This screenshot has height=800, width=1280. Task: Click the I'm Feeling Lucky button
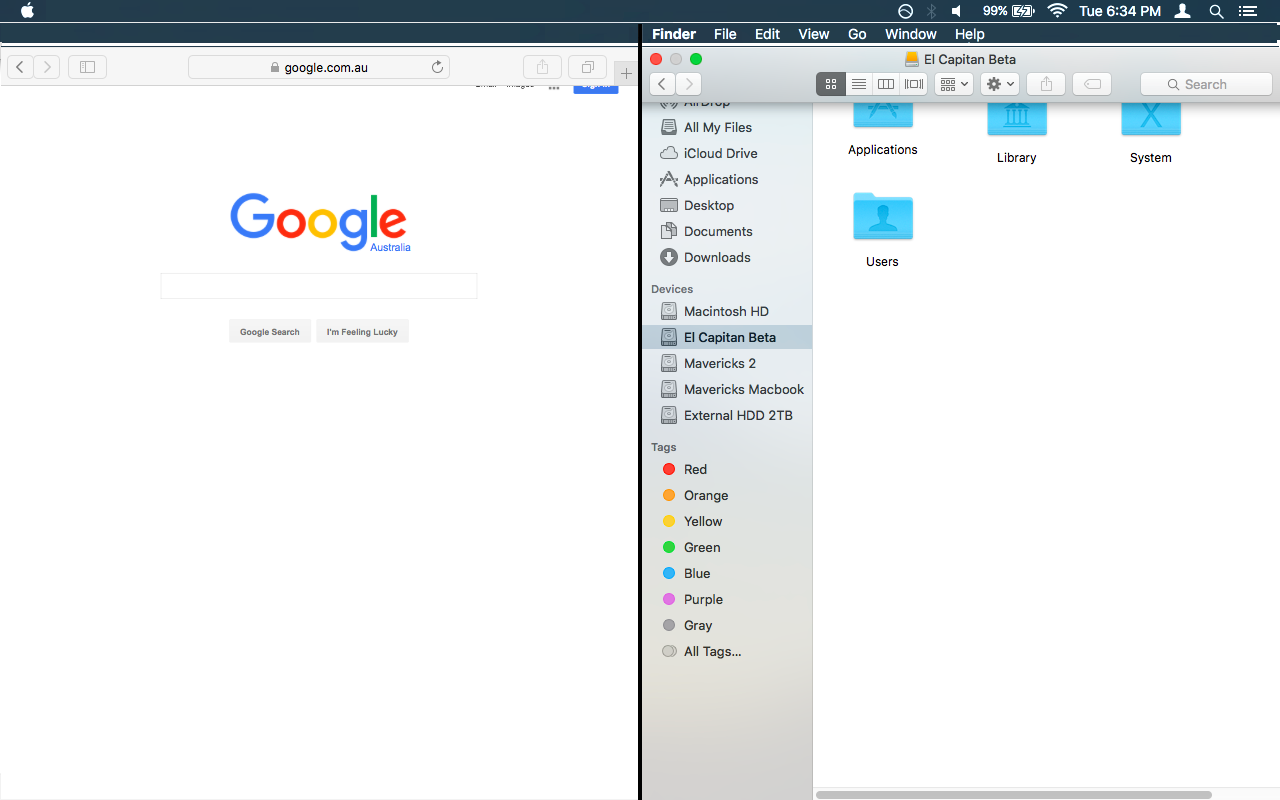coord(362,332)
